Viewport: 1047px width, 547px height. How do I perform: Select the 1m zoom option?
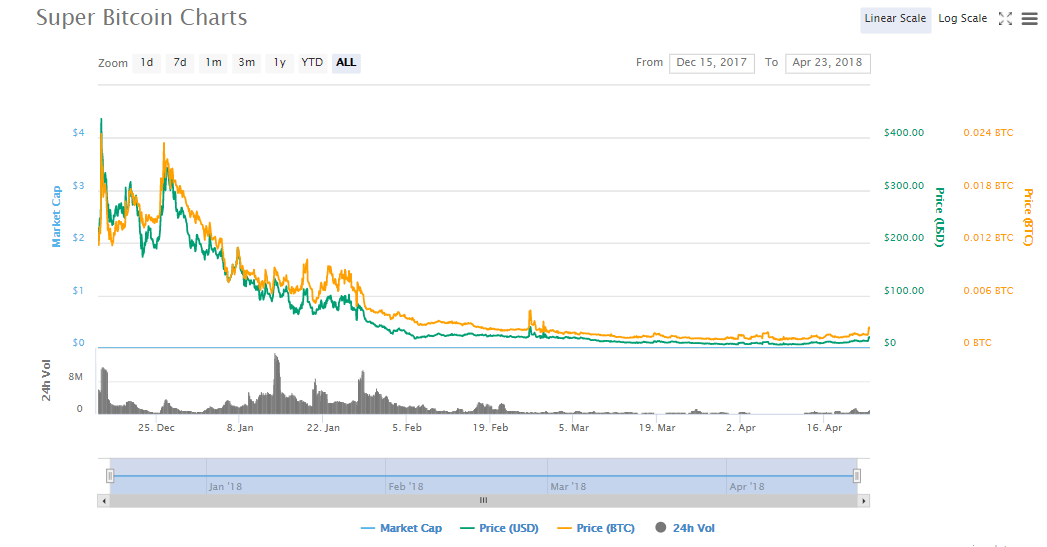pyautogui.click(x=213, y=63)
